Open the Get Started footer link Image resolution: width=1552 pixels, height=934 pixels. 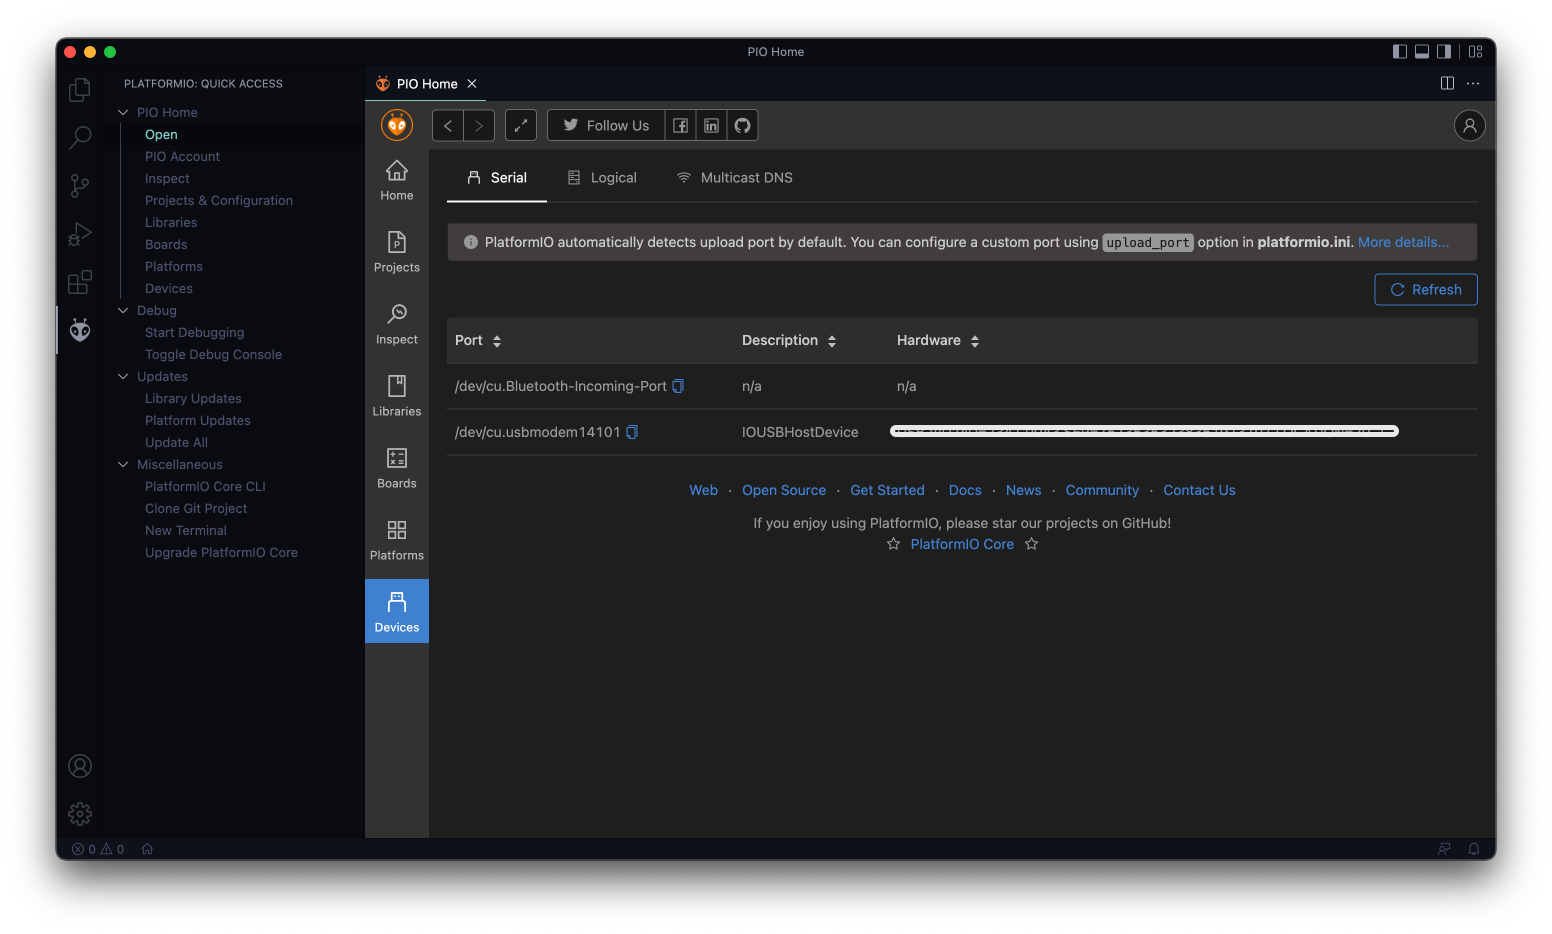pos(887,490)
